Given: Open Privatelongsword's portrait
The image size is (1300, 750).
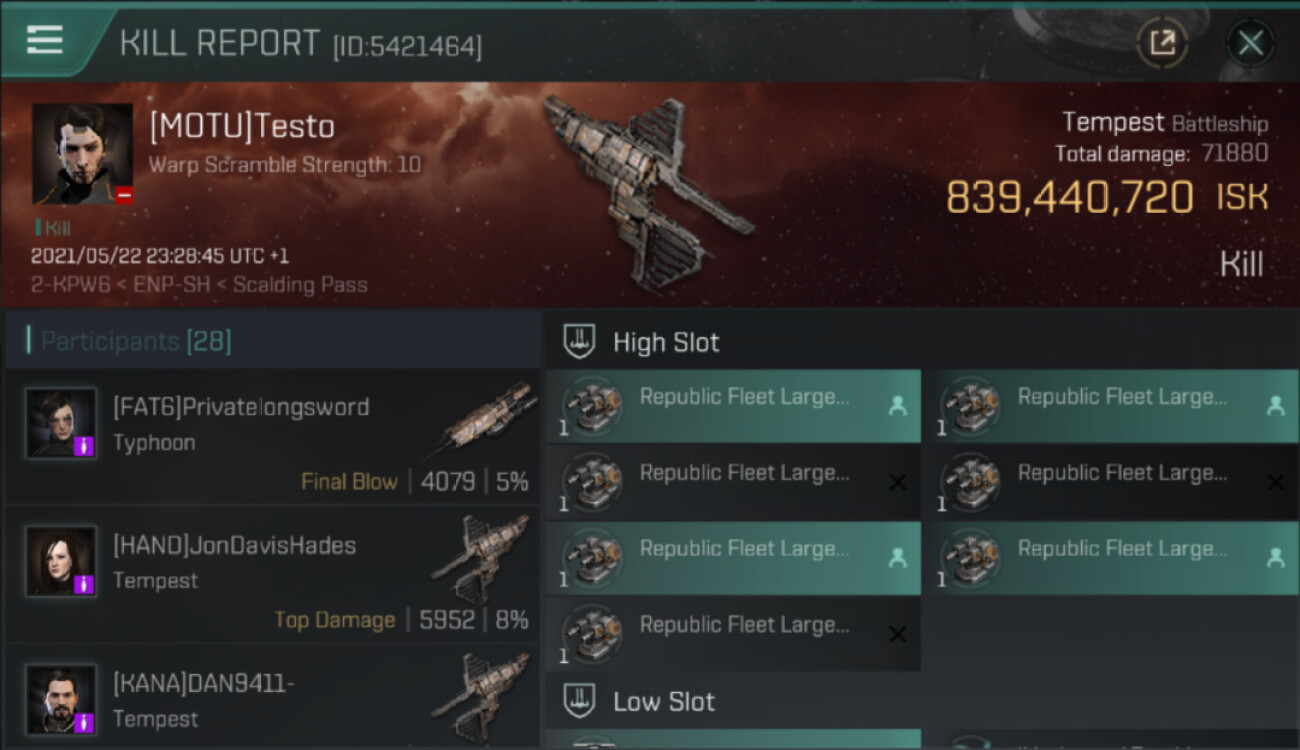Looking at the screenshot, I should point(61,424).
